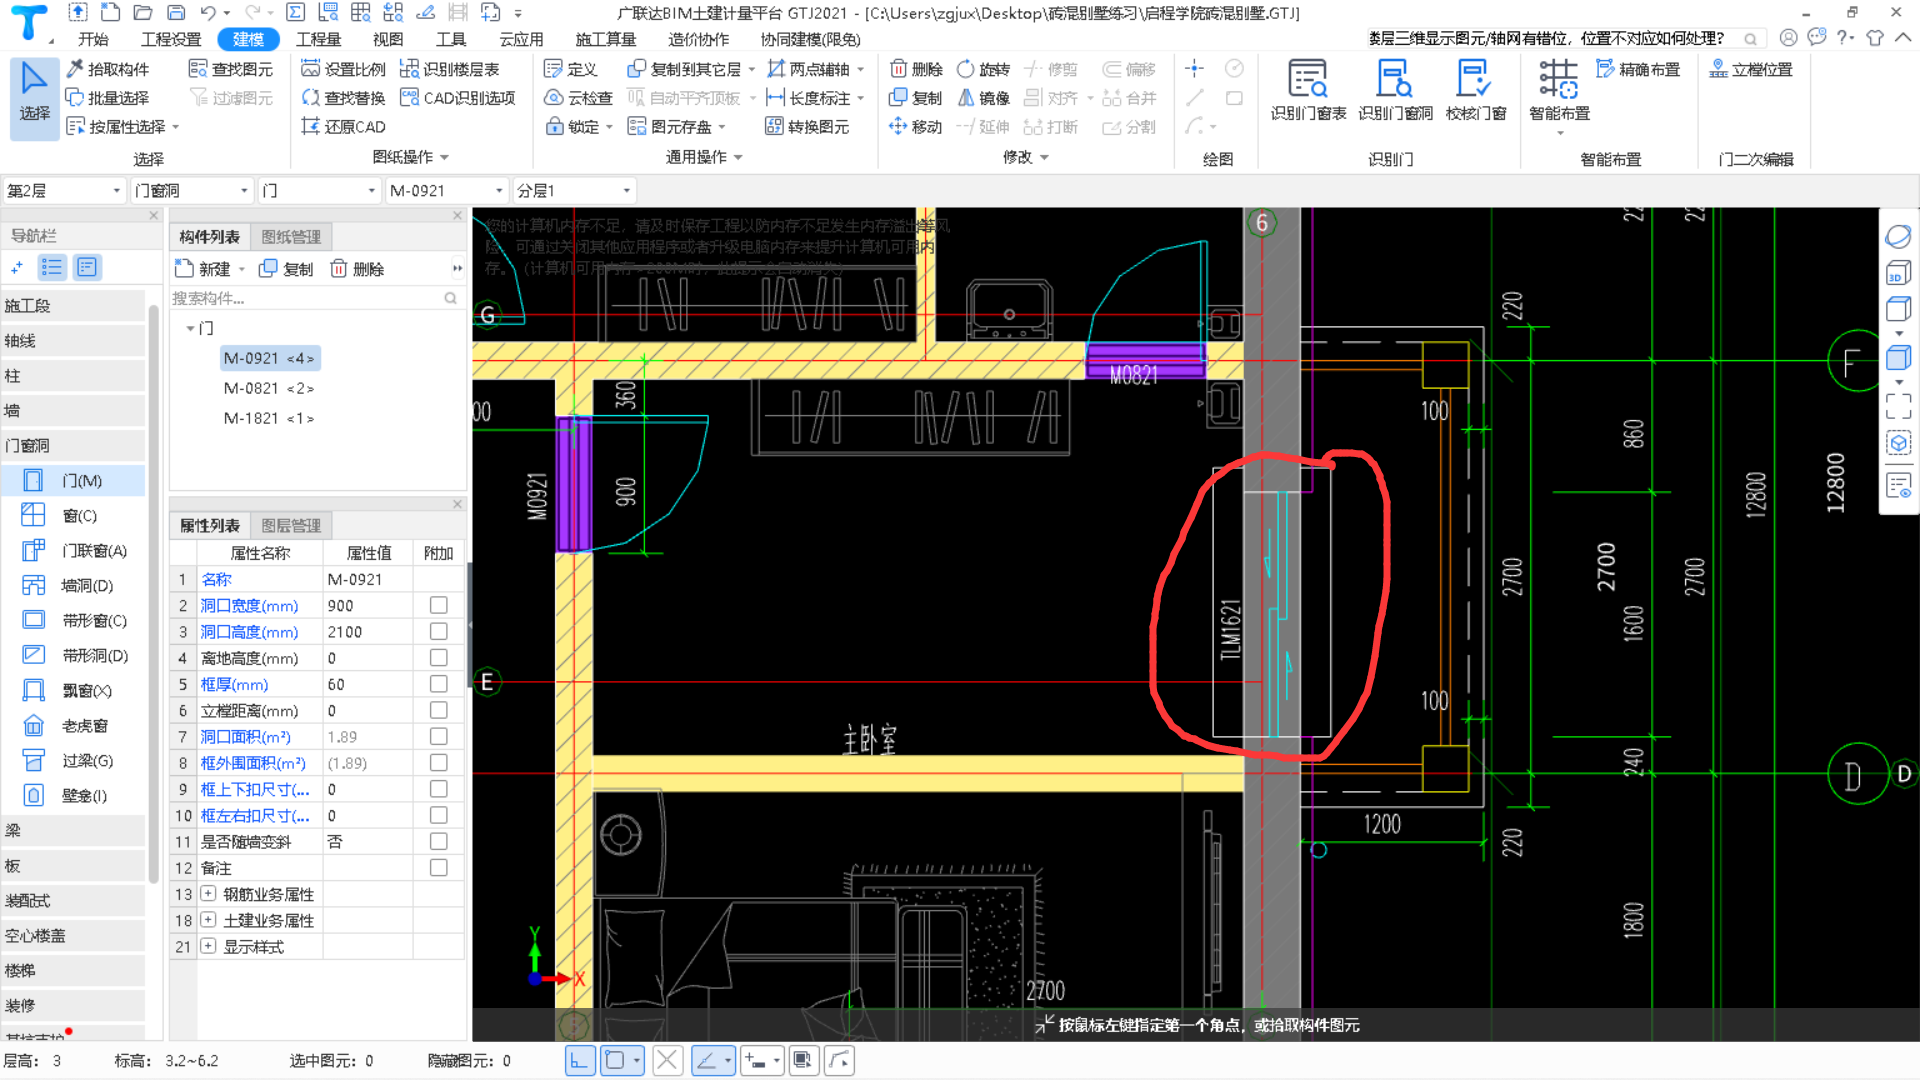The height and width of the screenshot is (1080, 1920).
Task: Expand 土建业务属性 property group
Action: click(x=208, y=920)
